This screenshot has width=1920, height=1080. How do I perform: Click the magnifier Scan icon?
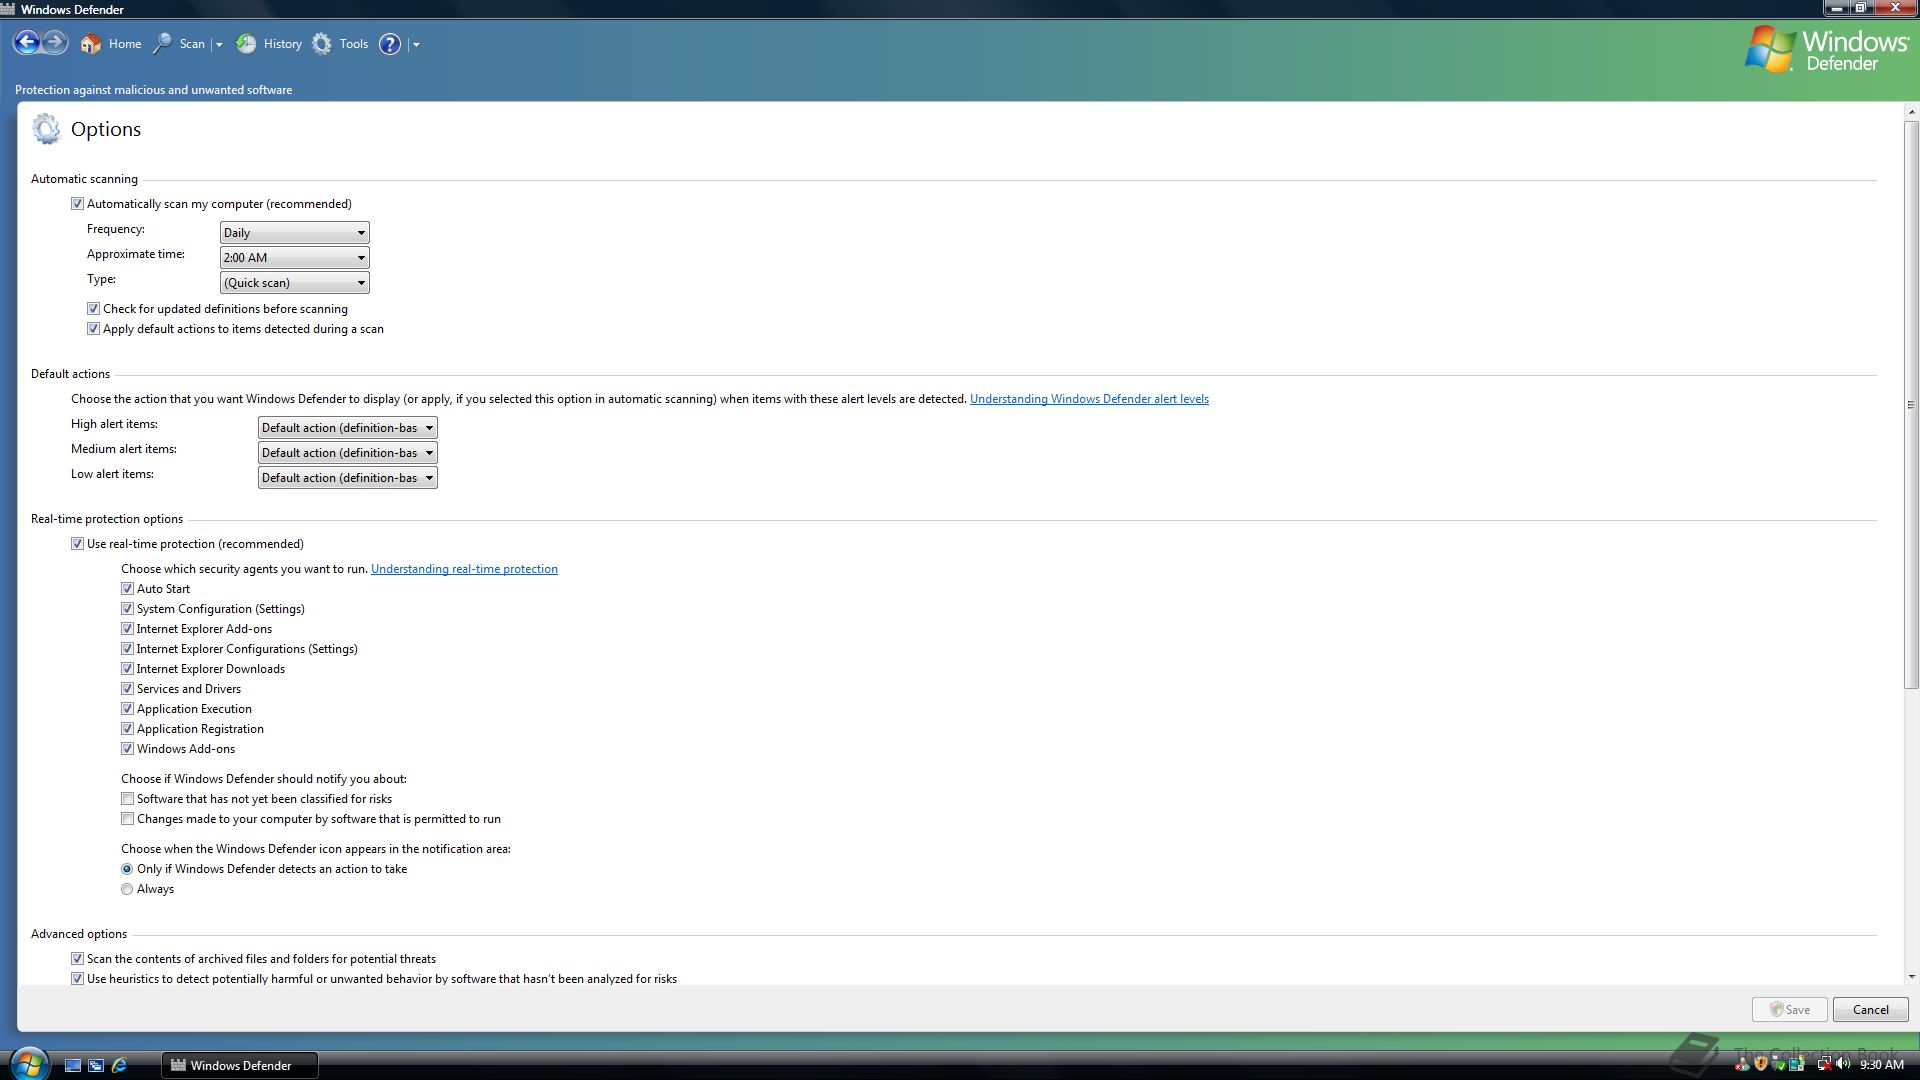161,44
